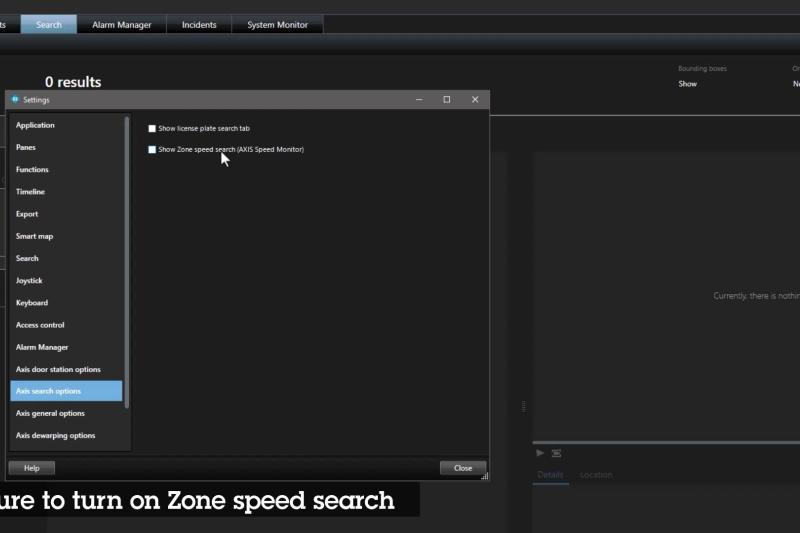Click the icon next to play button
Viewport: 800px width, 533px height.
tap(557, 453)
